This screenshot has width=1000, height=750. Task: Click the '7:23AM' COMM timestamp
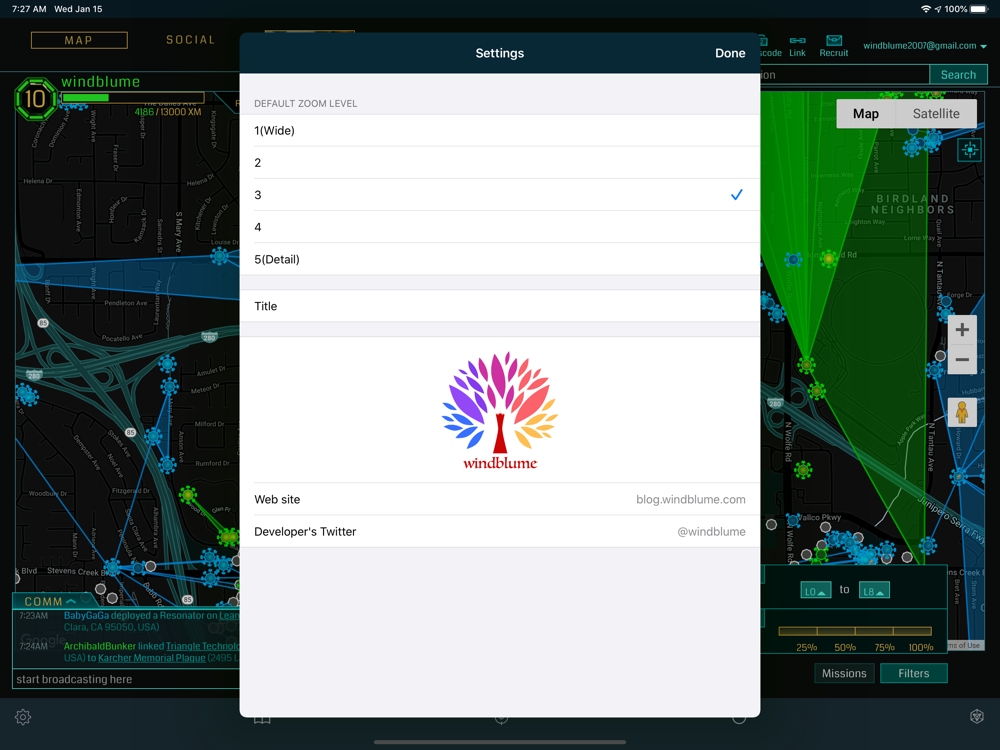[x=33, y=615]
